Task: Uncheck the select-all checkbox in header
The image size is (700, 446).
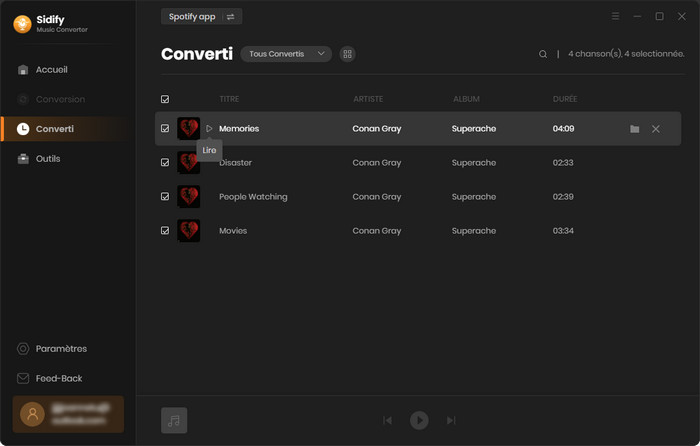Action: [x=165, y=99]
